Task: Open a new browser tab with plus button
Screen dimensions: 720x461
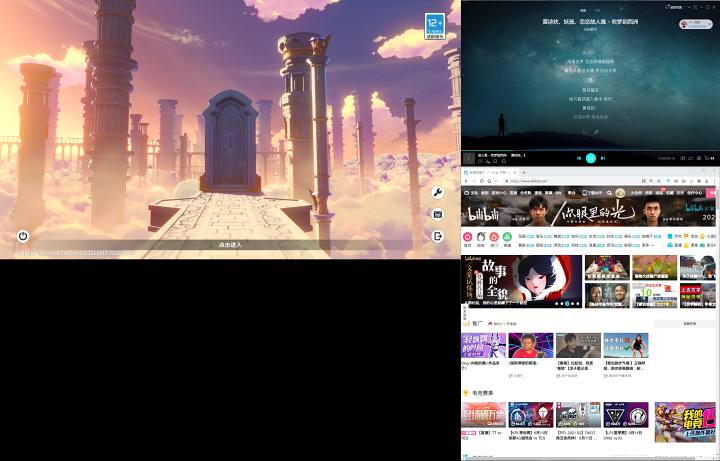Action: point(523,172)
